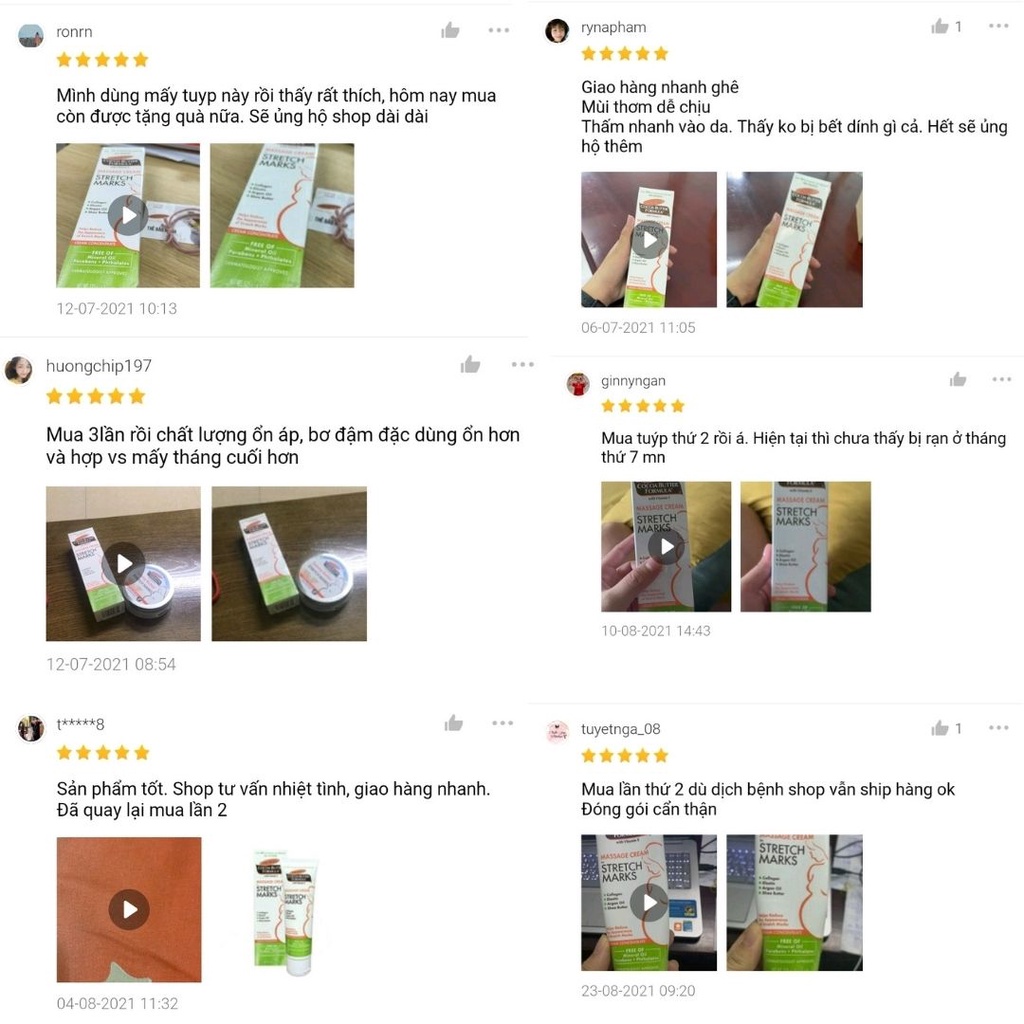The height and width of the screenshot is (1024, 1024).
Task: Open ginnyngan's second product photo
Action: pos(805,547)
